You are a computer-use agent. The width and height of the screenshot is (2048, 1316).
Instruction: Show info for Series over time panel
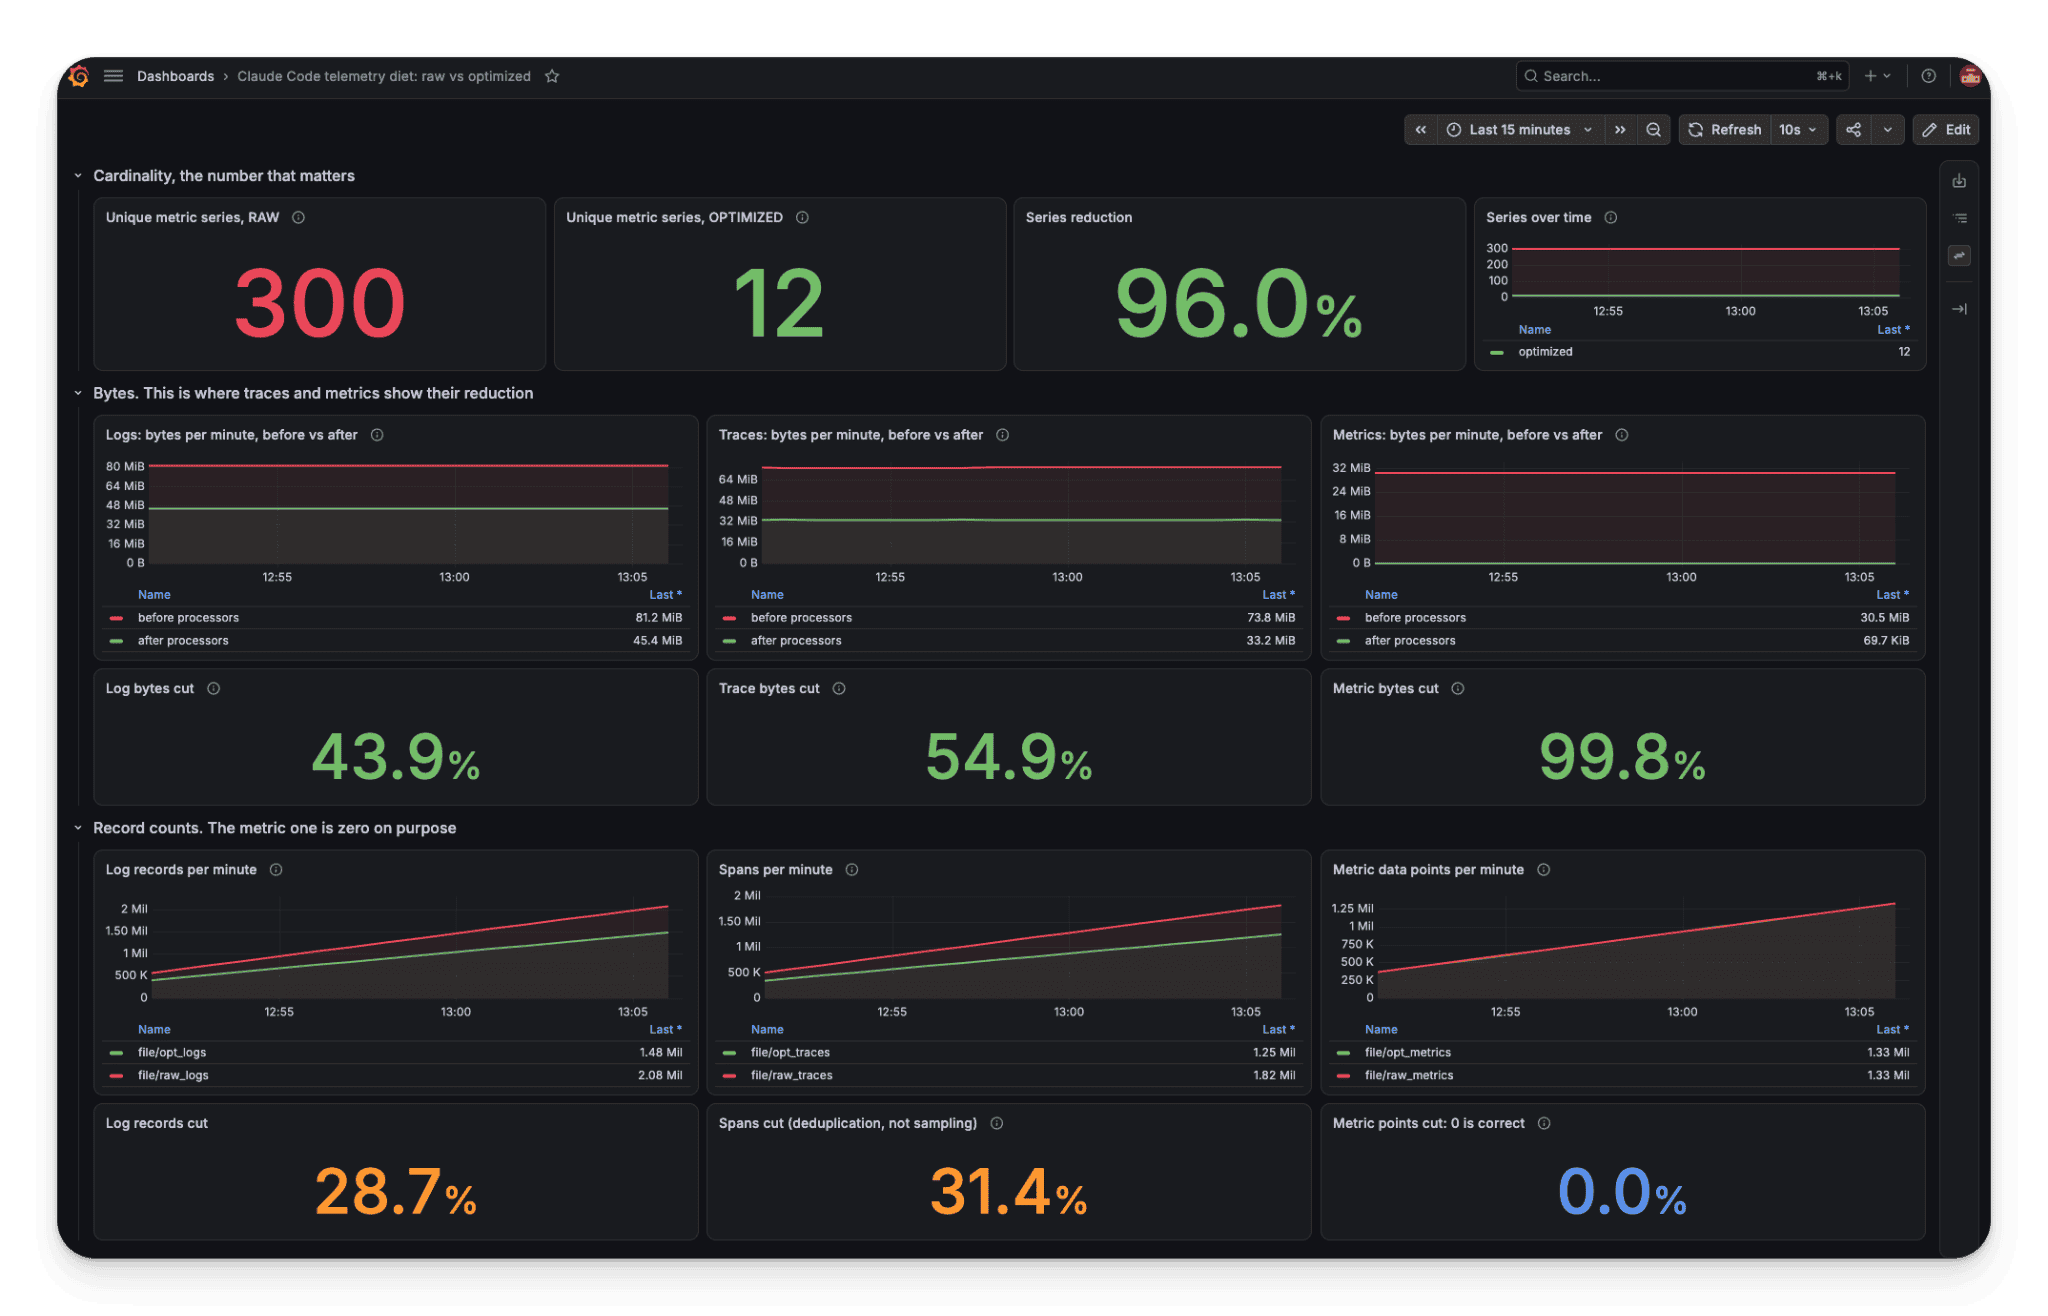point(1611,218)
